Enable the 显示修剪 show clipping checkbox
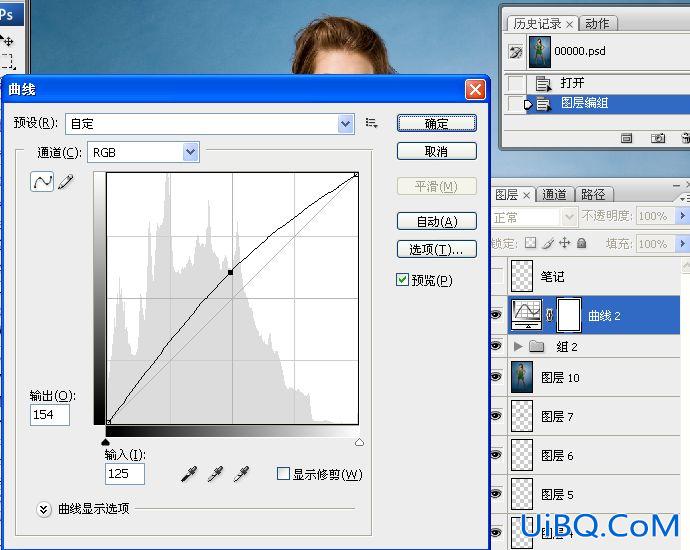The height and width of the screenshot is (550, 690). 283,474
